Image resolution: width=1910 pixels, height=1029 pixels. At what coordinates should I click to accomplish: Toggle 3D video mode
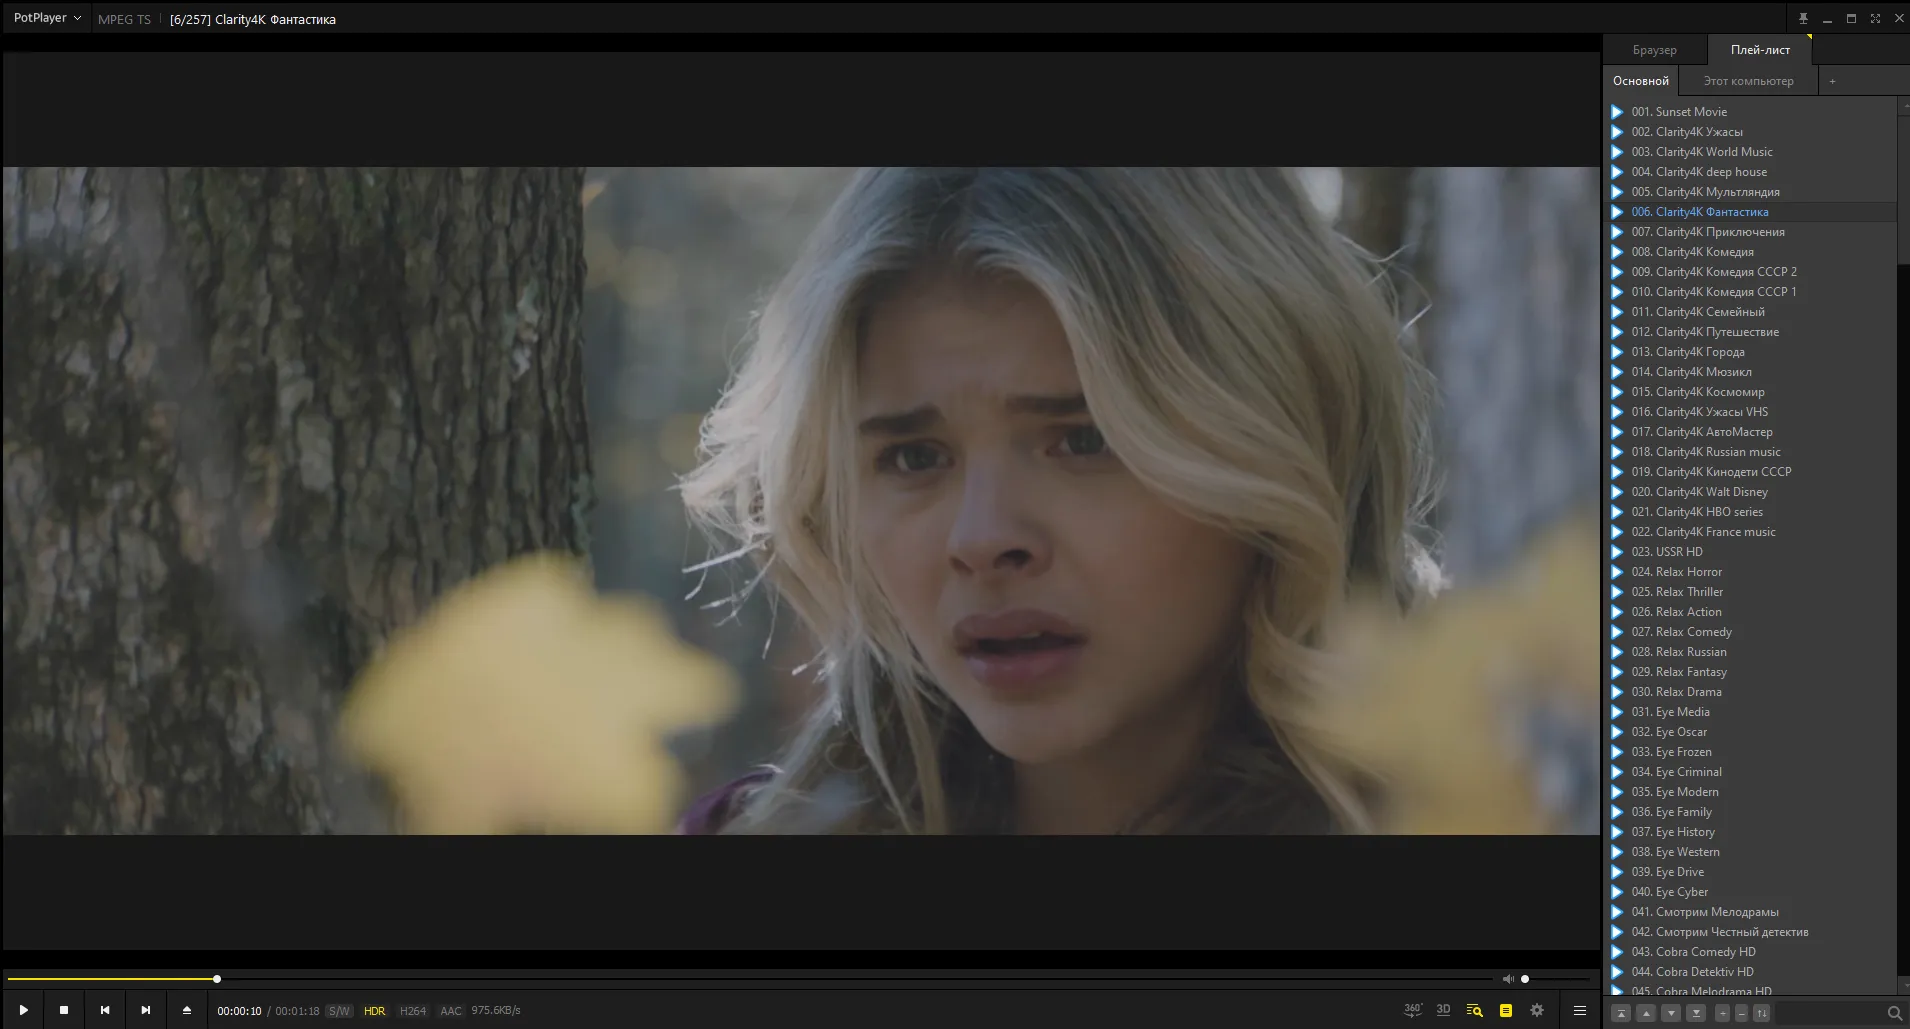tap(1443, 1010)
